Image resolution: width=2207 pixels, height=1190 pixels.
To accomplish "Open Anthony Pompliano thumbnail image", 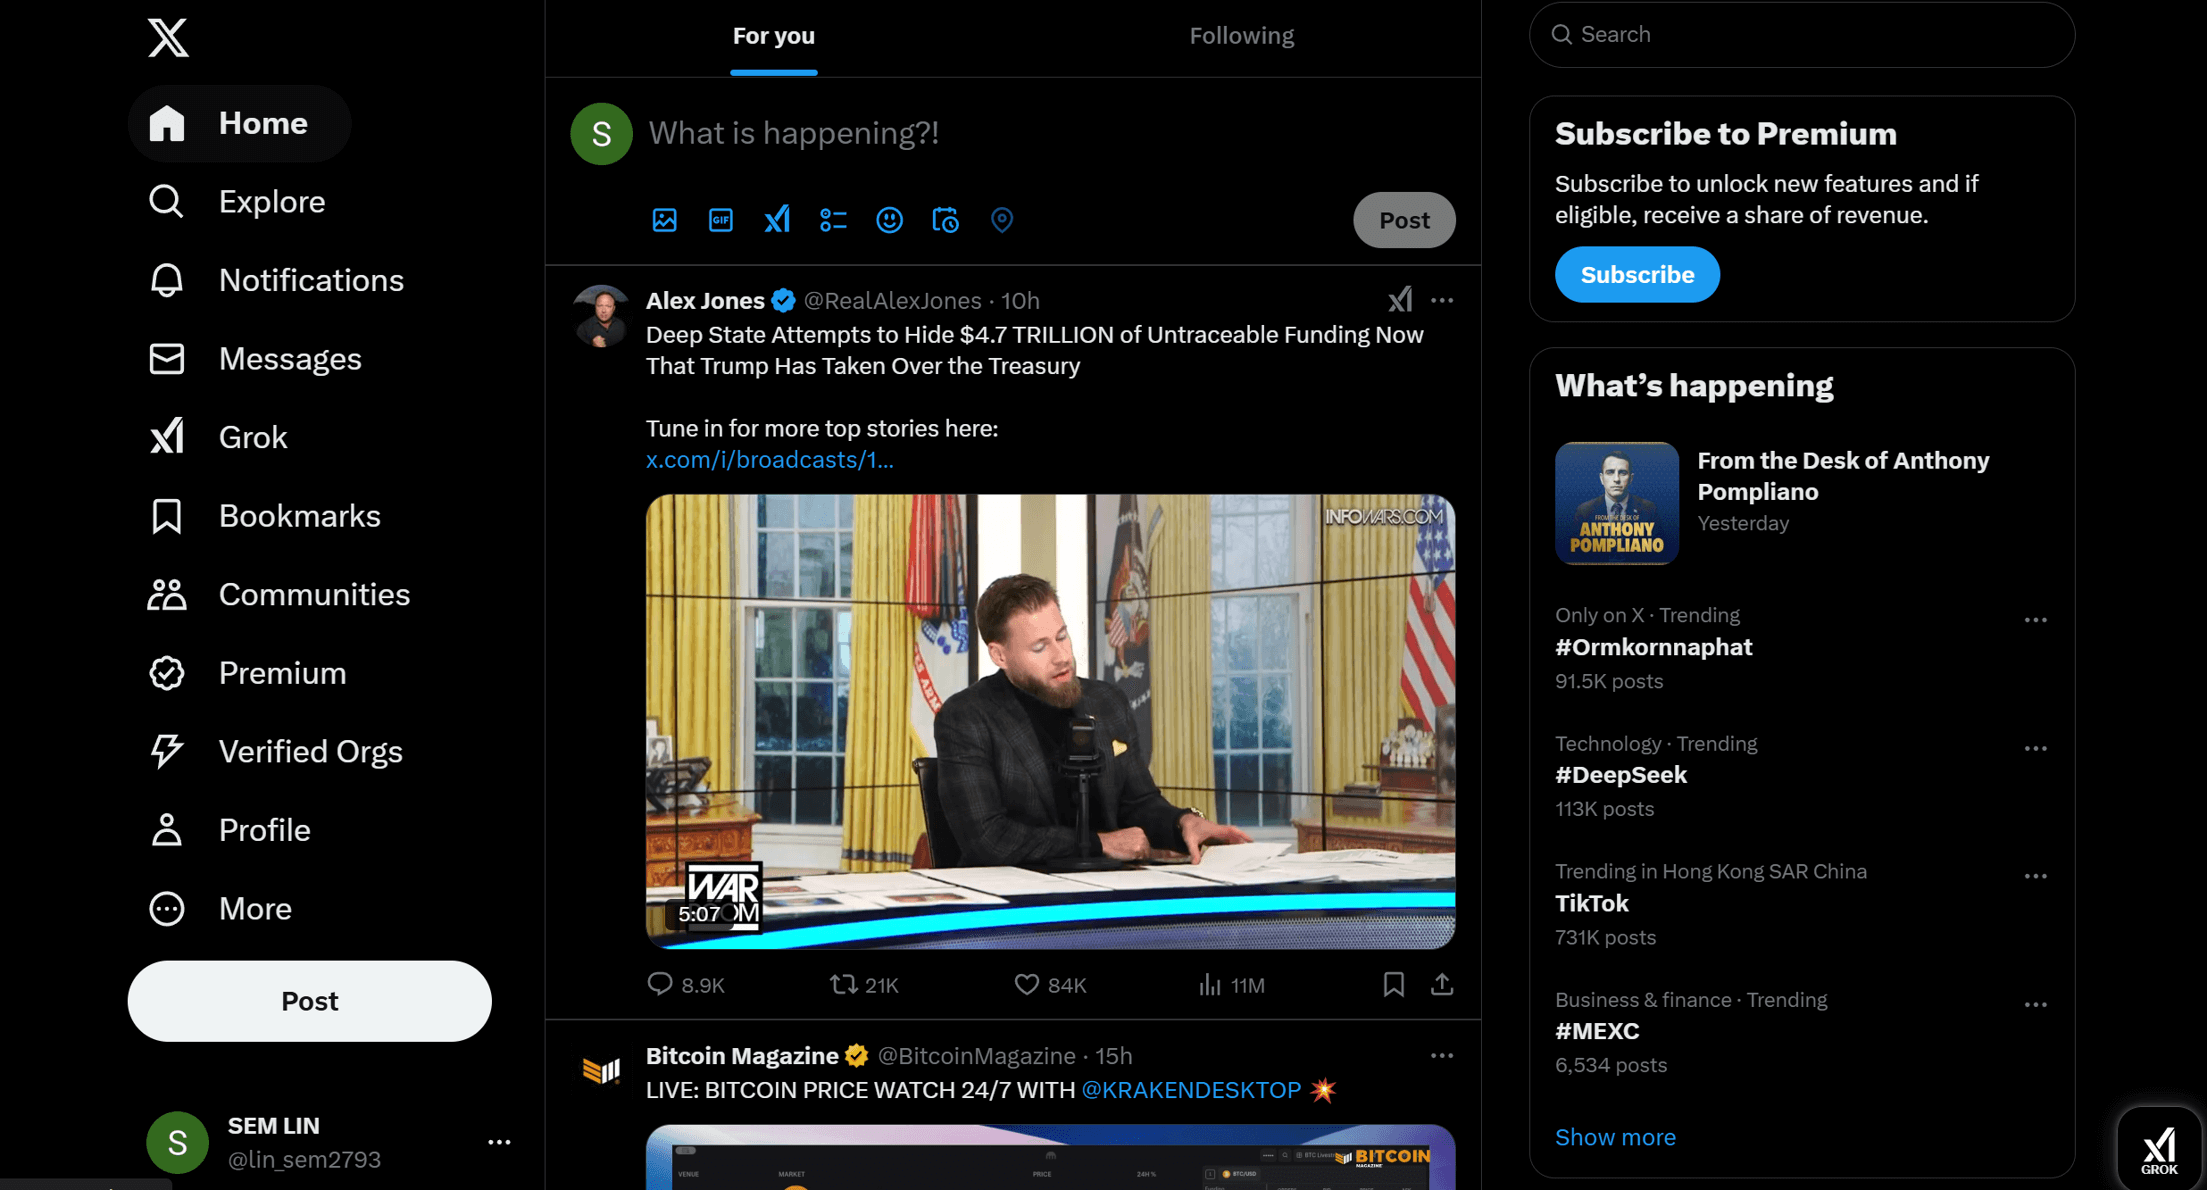I will pos(1617,504).
